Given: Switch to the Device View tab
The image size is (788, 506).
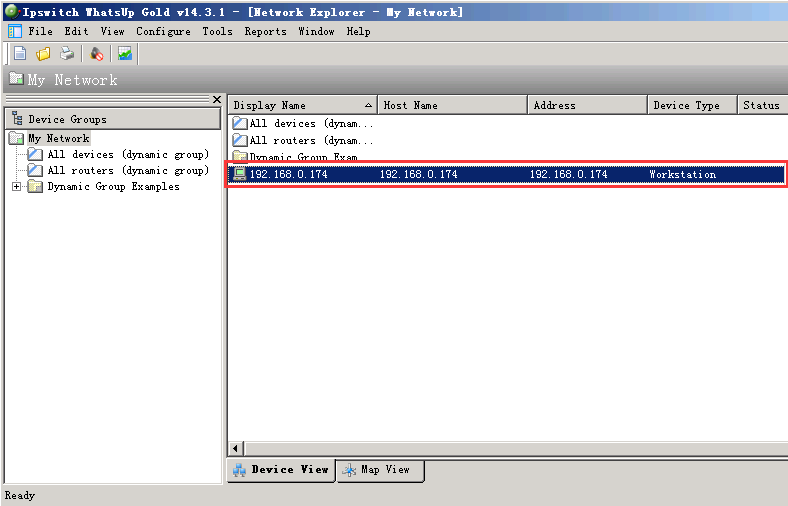Looking at the screenshot, I should [x=280, y=470].
